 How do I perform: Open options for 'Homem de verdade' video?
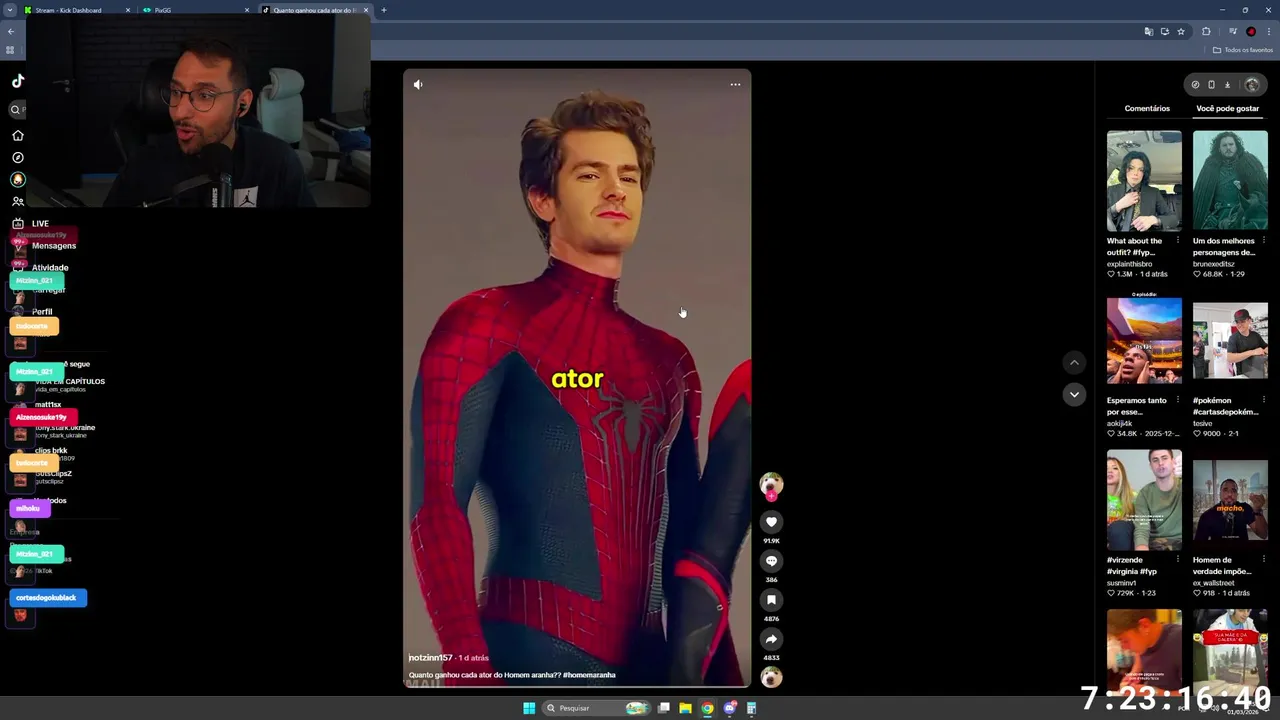coord(1264,560)
